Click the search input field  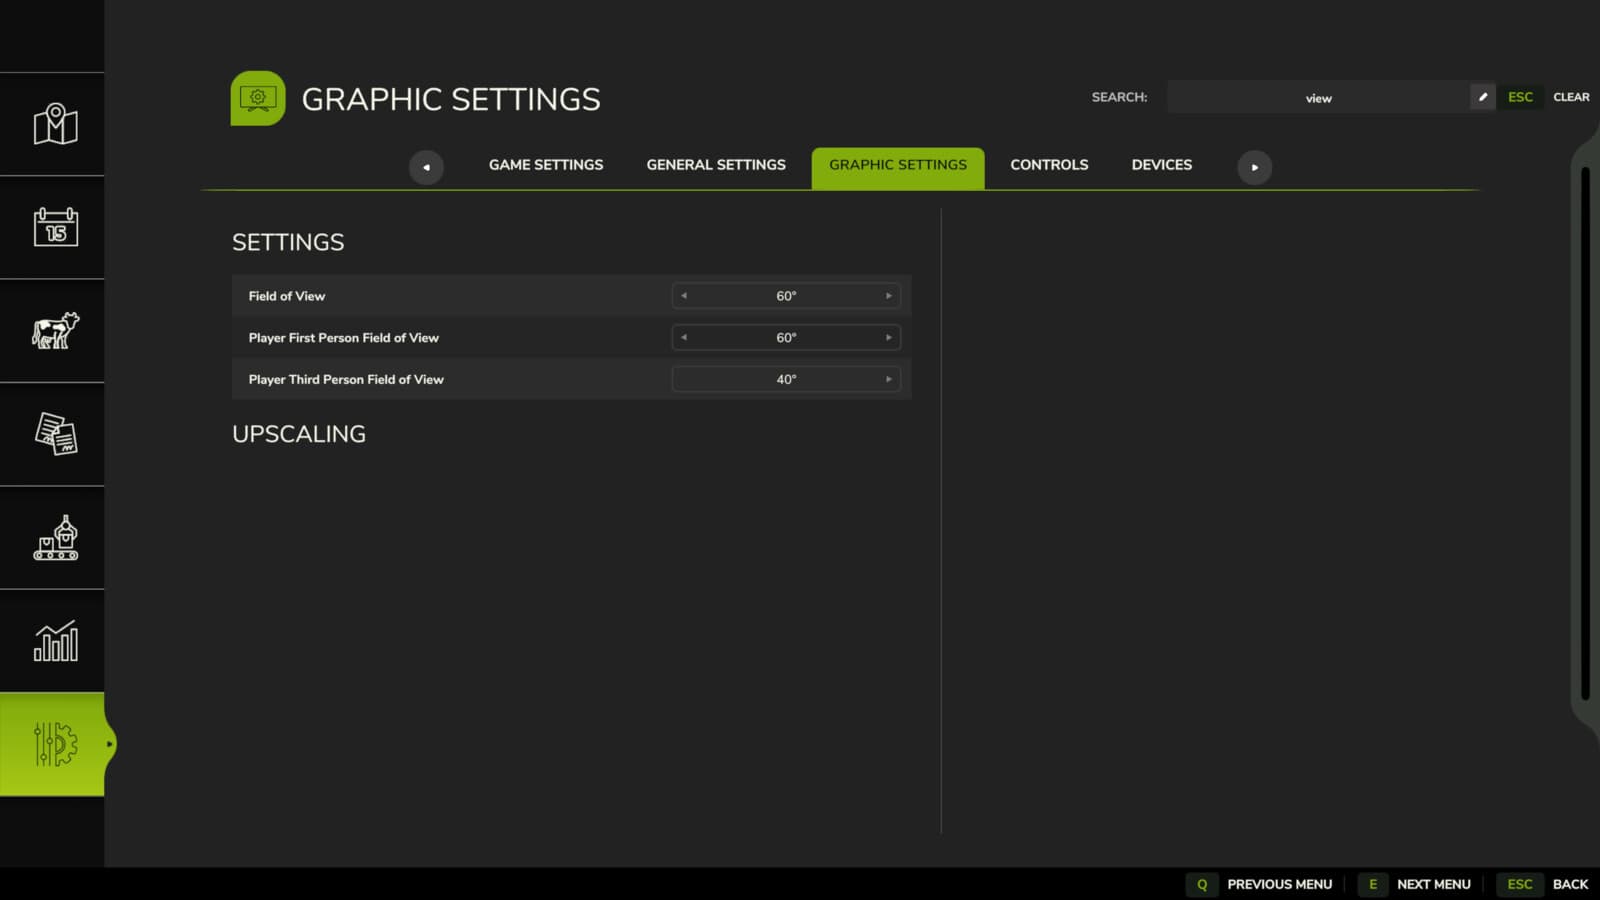(1318, 97)
